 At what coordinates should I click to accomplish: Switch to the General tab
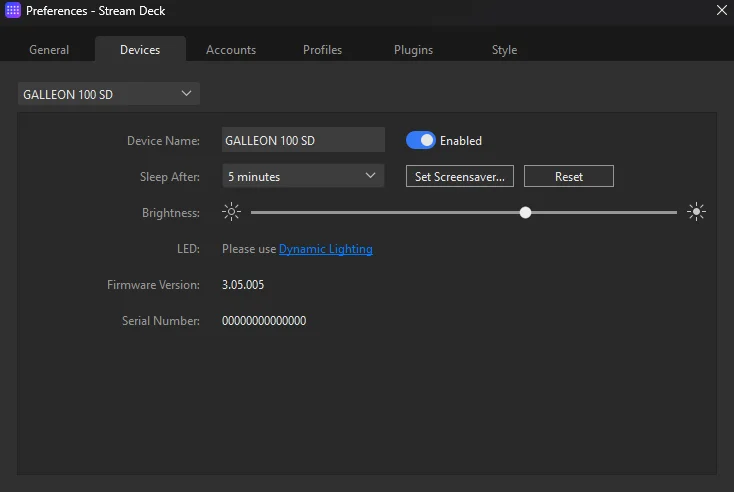49,50
